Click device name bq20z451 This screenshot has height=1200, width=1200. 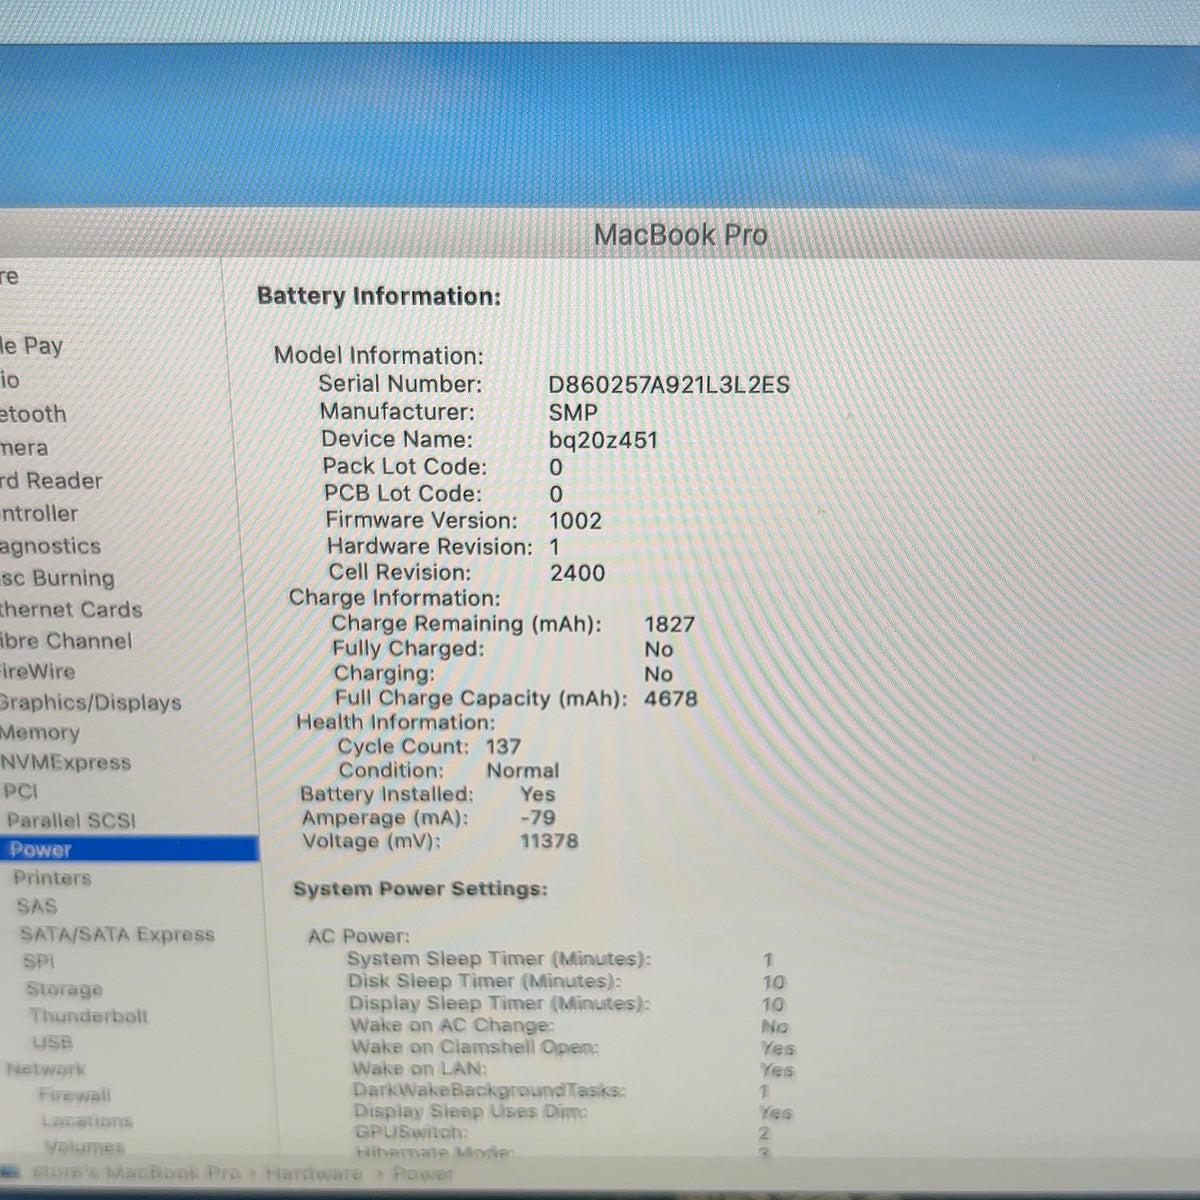point(603,440)
